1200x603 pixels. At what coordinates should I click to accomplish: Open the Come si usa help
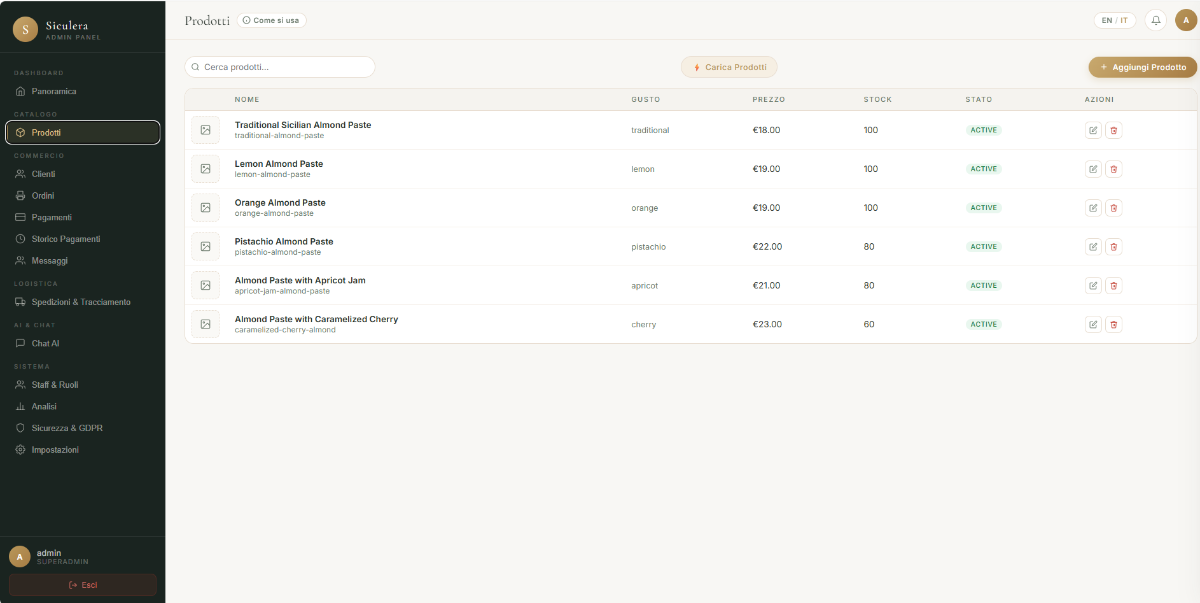[272, 20]
